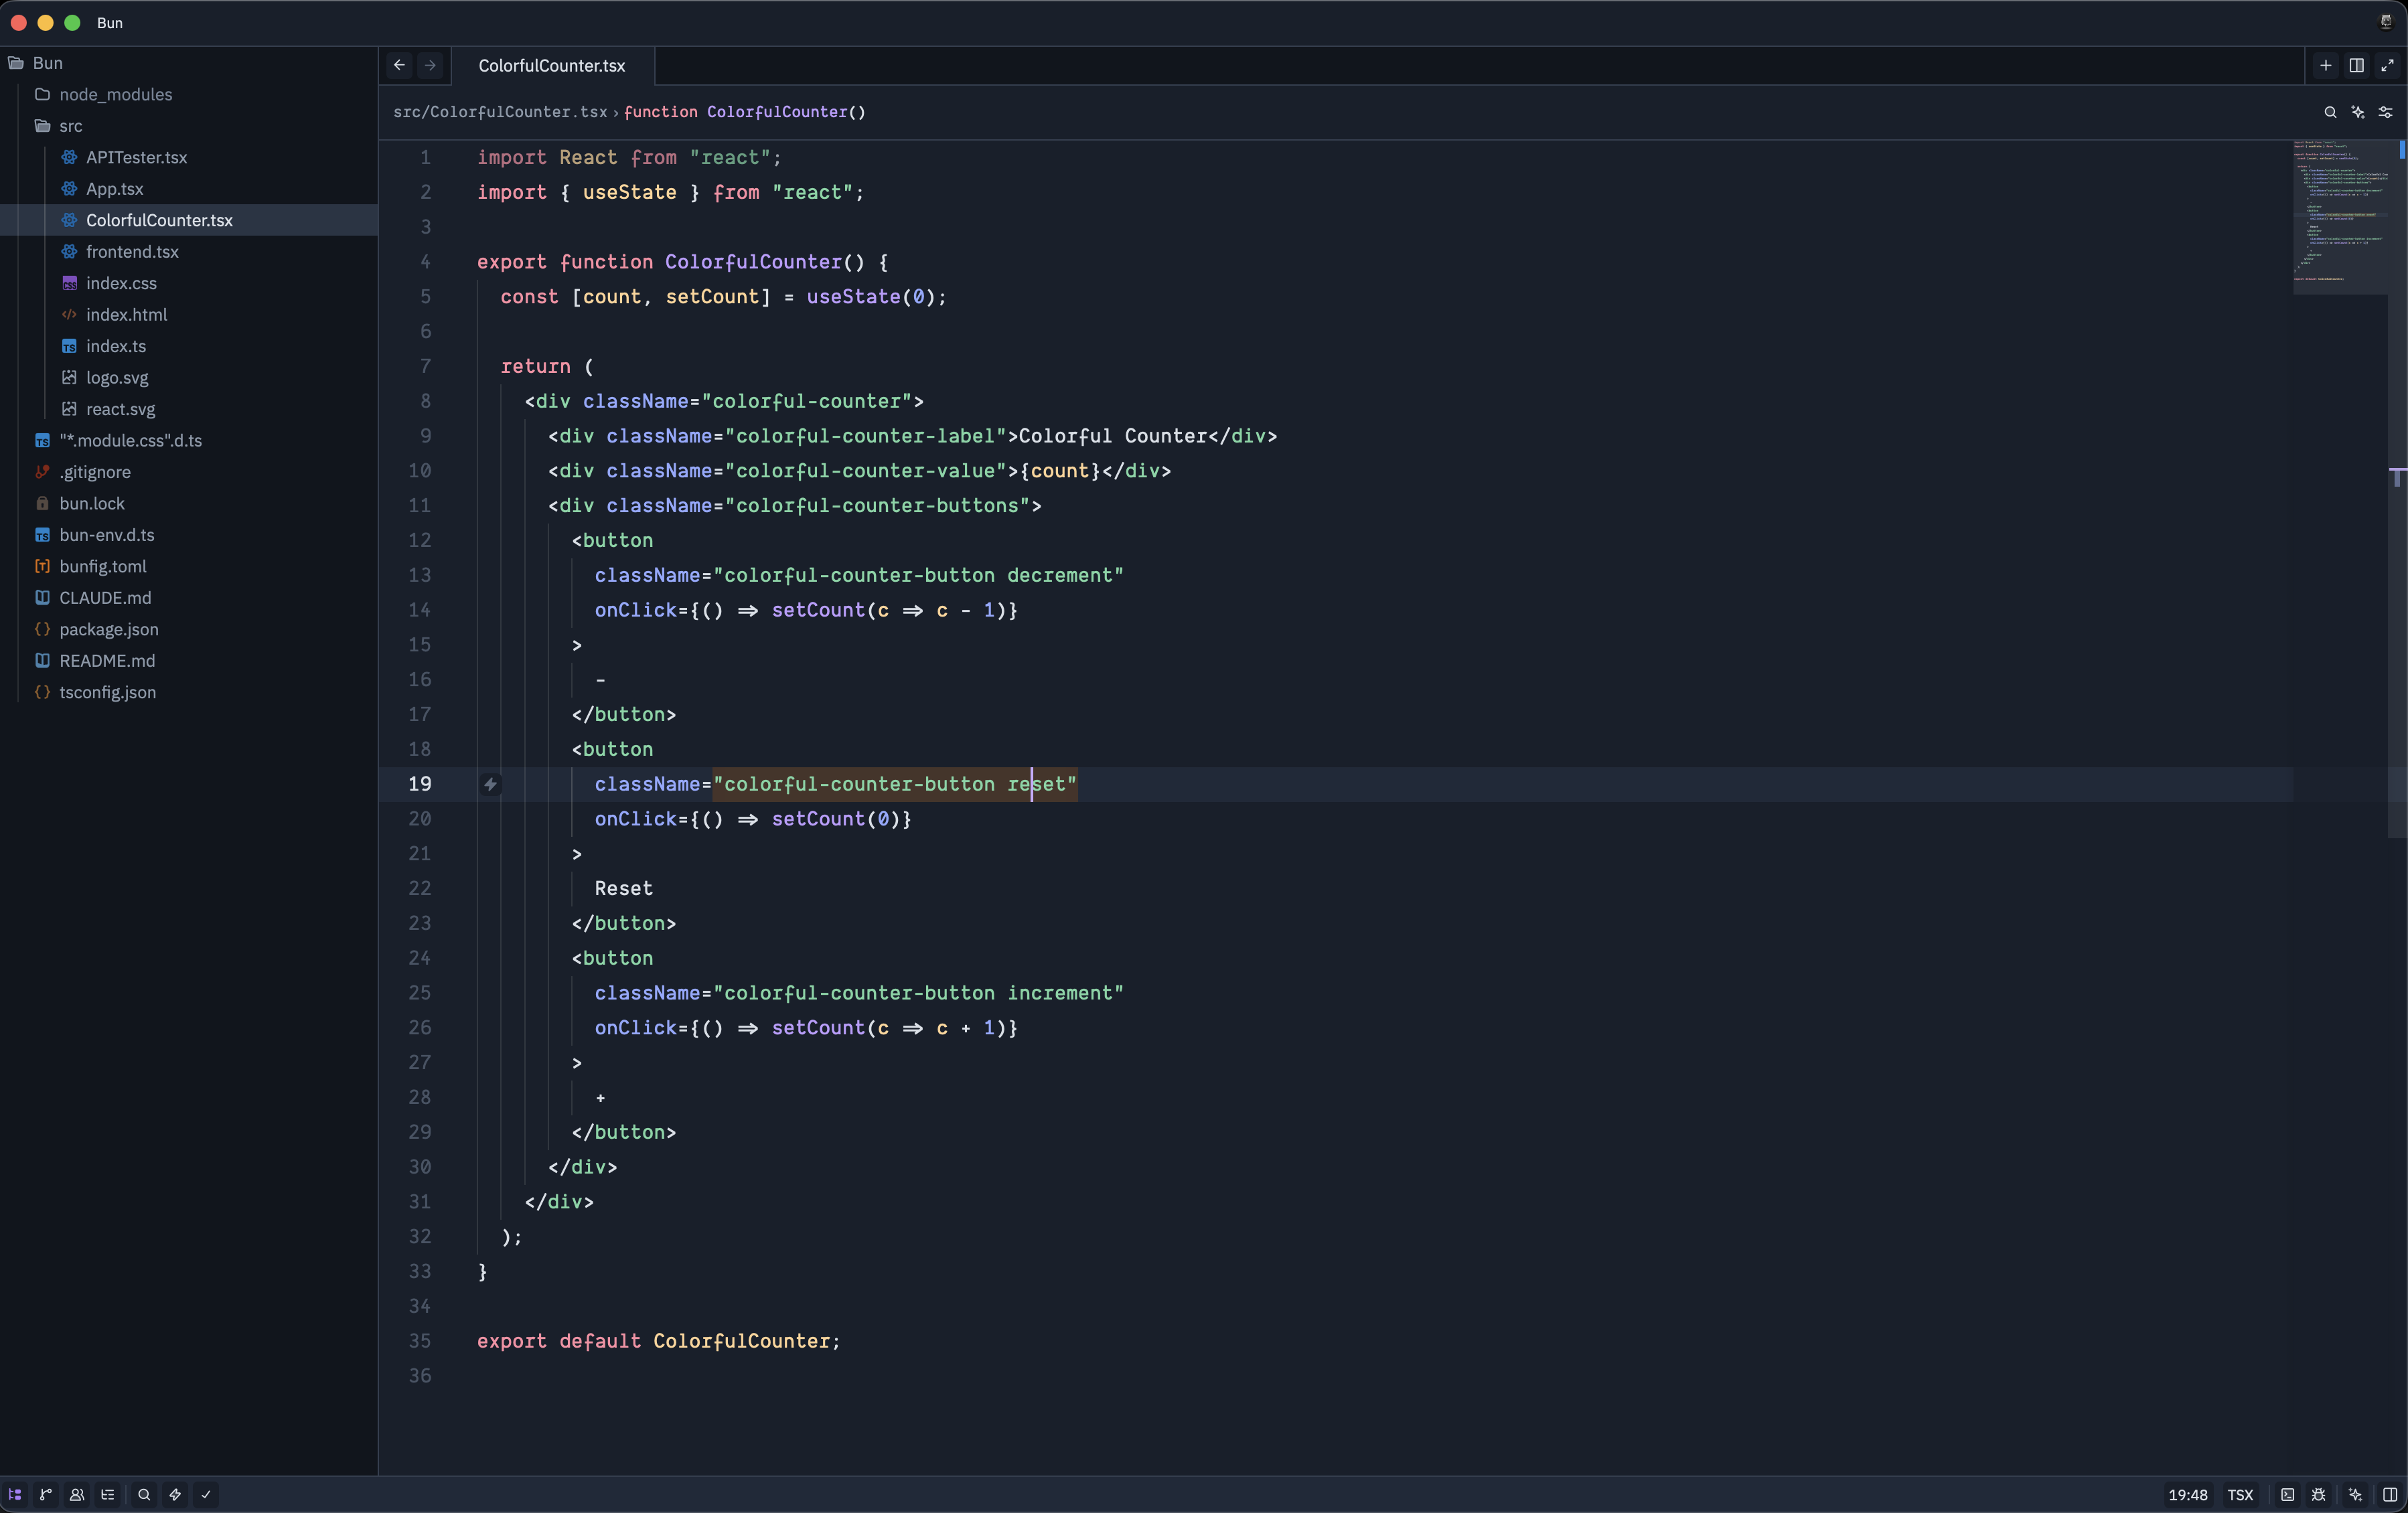Click the user avatar icon in title bar
The width and height of the screenshot is (2408, 1513).
2385,22
